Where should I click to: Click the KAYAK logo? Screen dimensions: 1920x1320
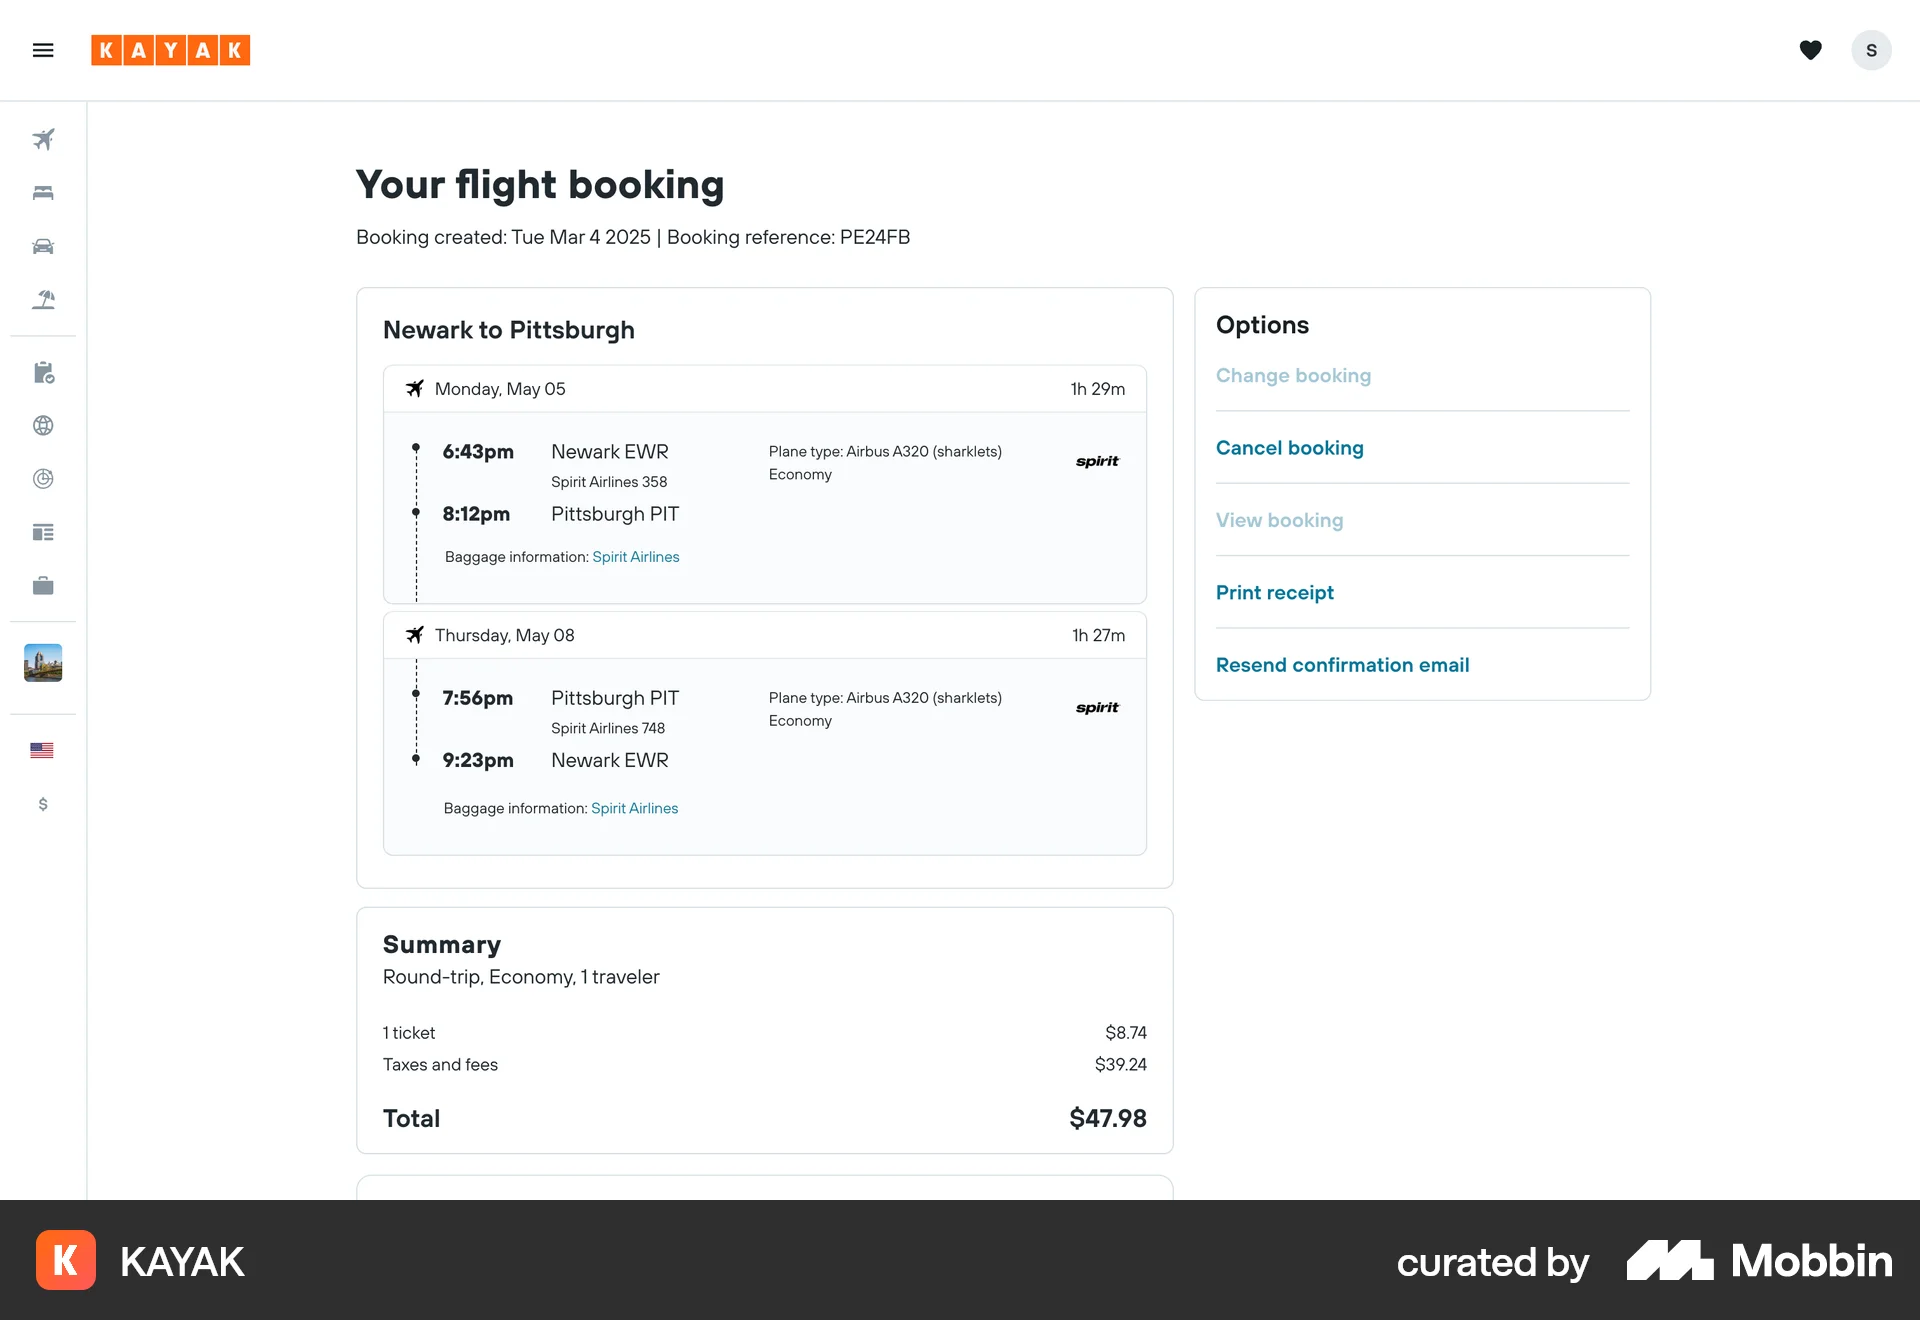coord(170,50)
